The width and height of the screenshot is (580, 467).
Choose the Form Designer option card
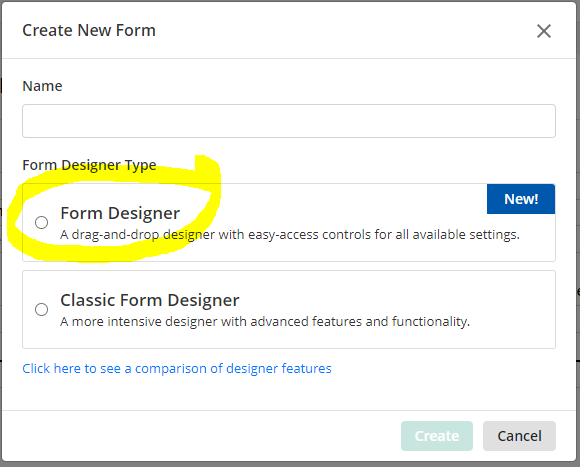point(289,223)
